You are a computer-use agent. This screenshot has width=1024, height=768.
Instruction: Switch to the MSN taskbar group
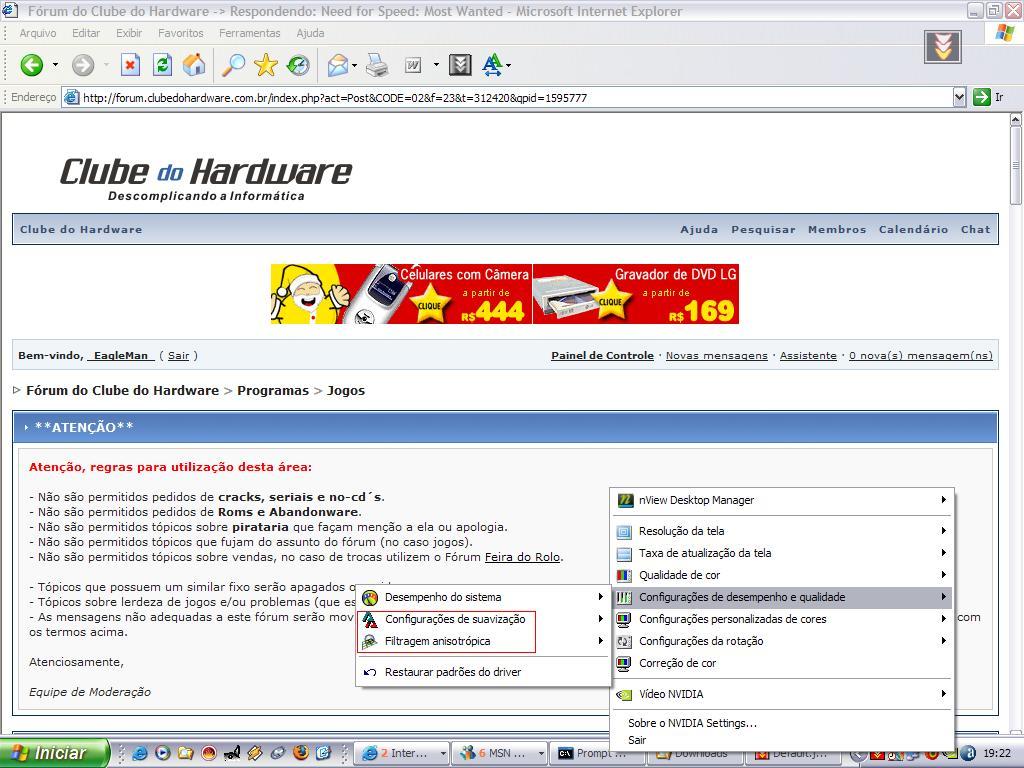pos(500,753)
